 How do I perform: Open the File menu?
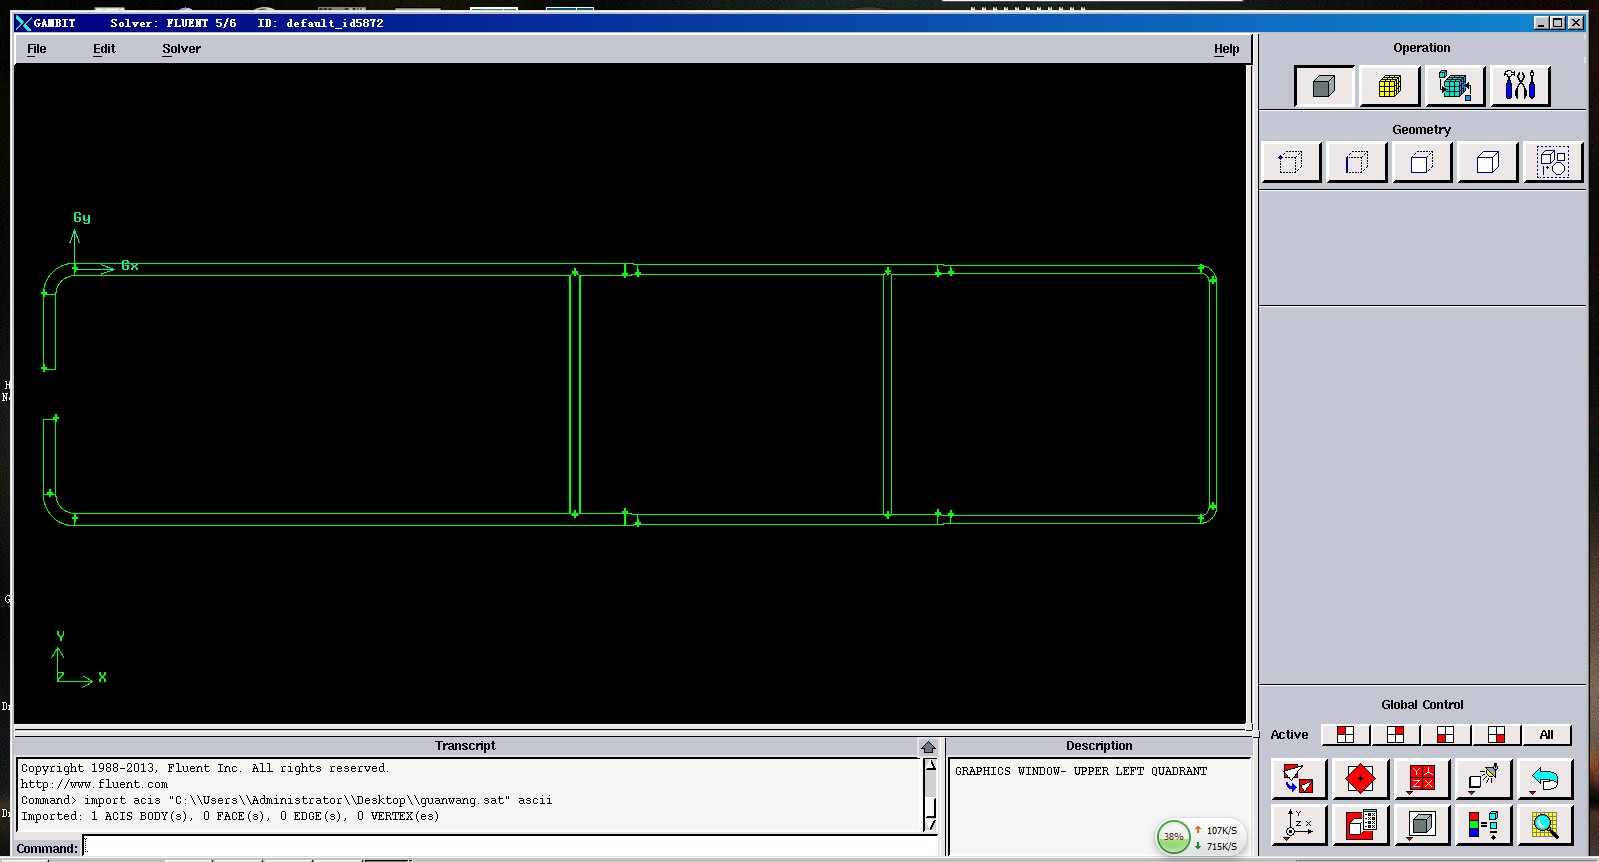(x=37, y=49)
